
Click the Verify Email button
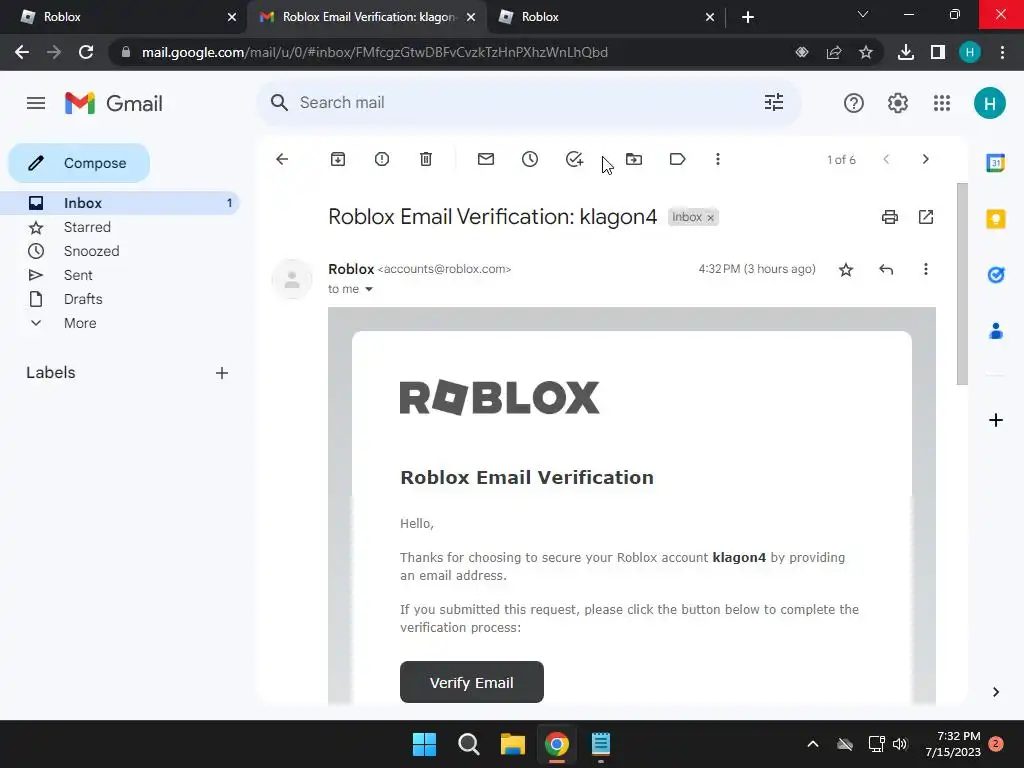(x=472, y=682)
